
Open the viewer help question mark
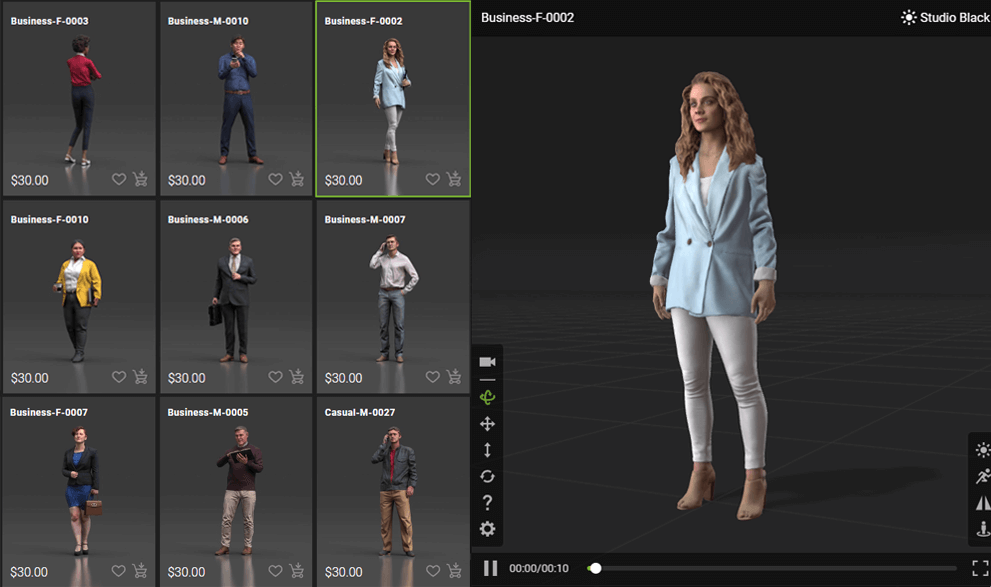pyautogui.click(x=487, y=502)
